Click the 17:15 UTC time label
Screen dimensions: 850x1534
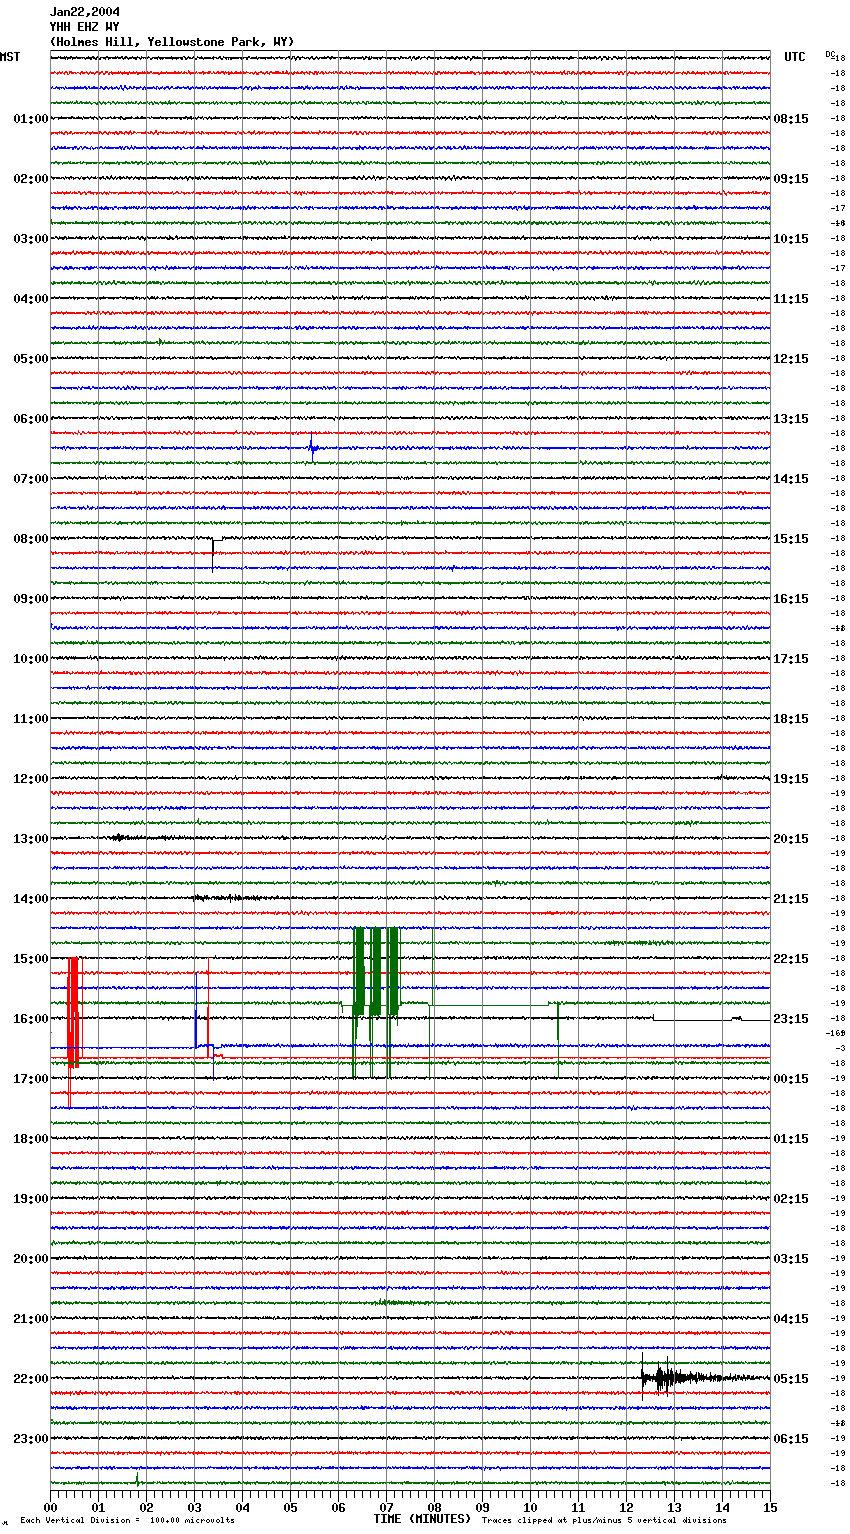tap(791, 659)
